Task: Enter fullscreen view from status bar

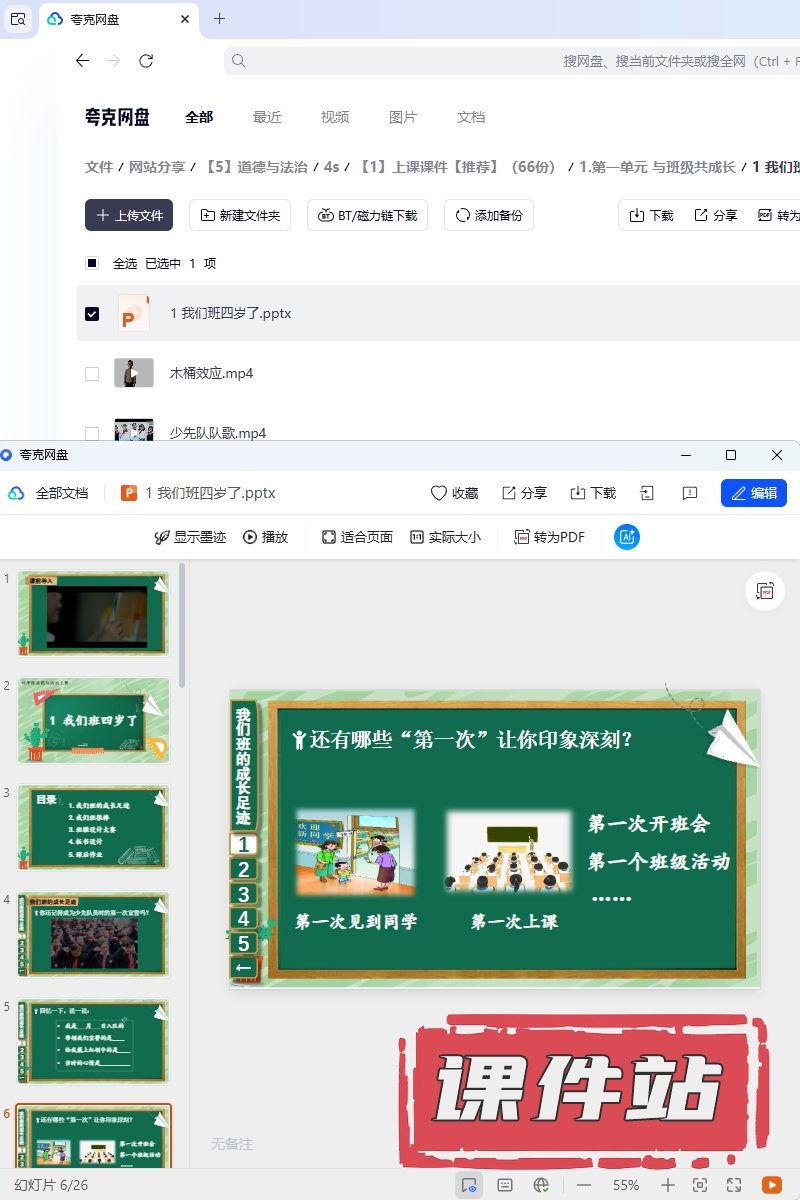Action: [x=734, y=1185]
